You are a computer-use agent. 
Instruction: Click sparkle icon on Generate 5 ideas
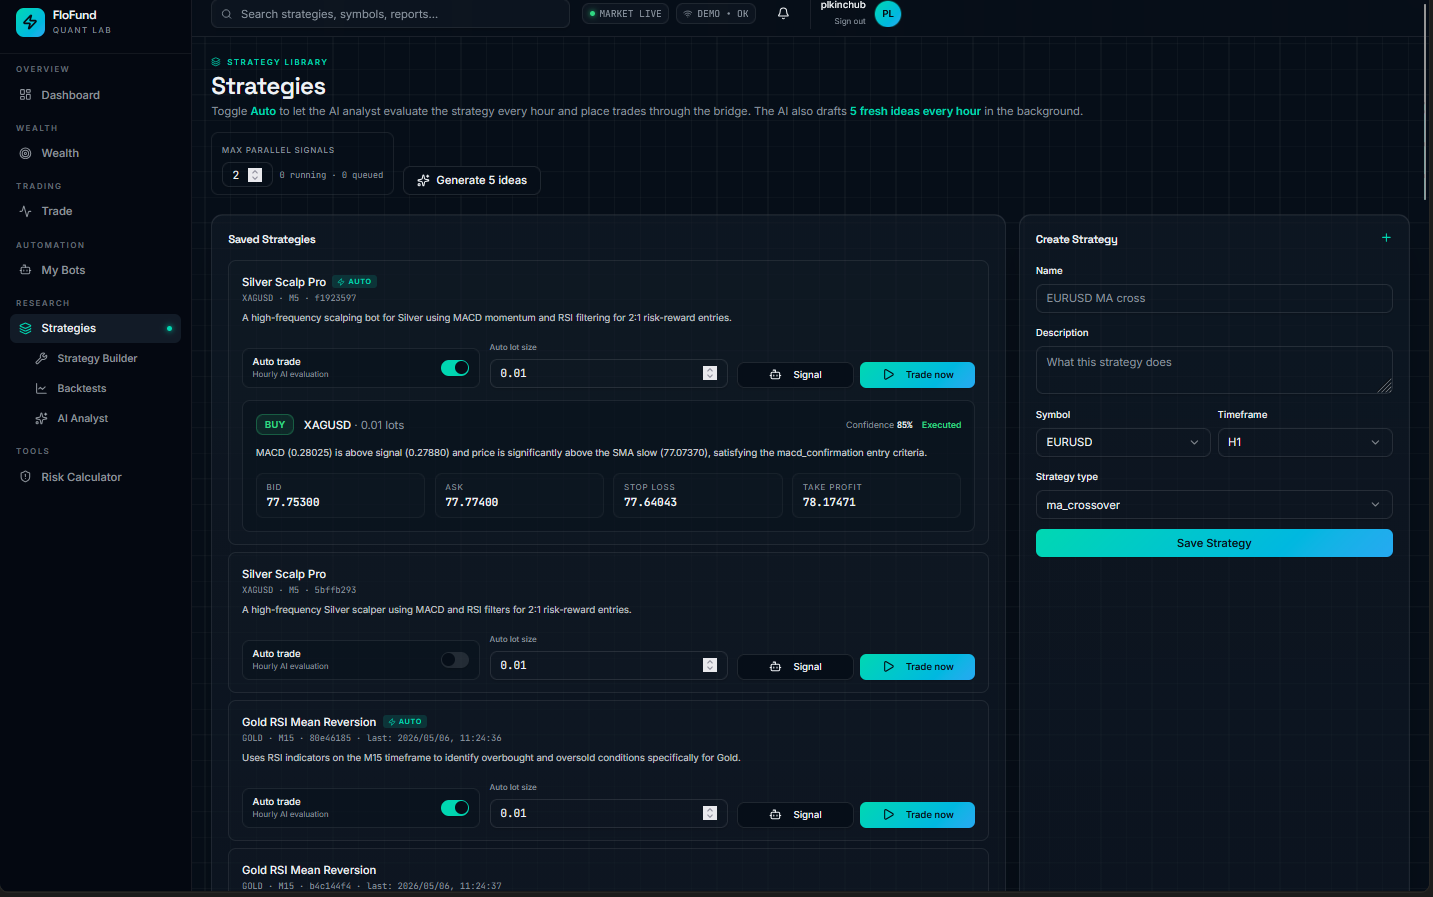[x=424, y=180]
